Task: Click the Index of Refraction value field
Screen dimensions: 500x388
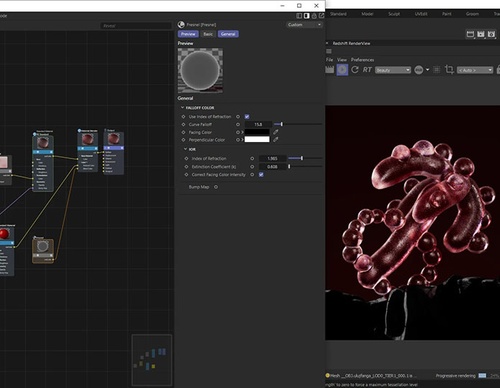Action: coord(272,158)
